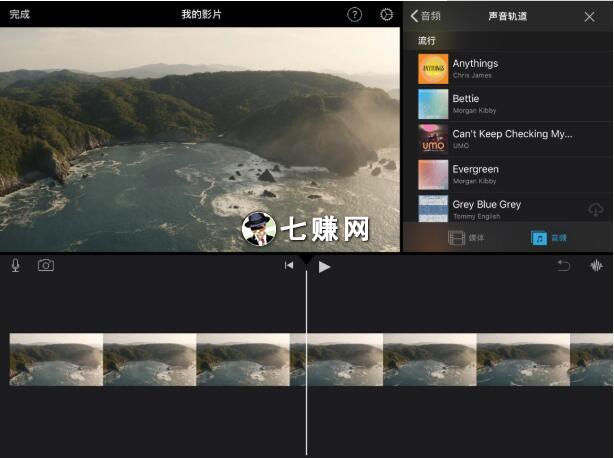Switch to the 音频 audio tab
Image resolution: width=614 pixels, height=458 pixels.
click(x=549, y=238)
